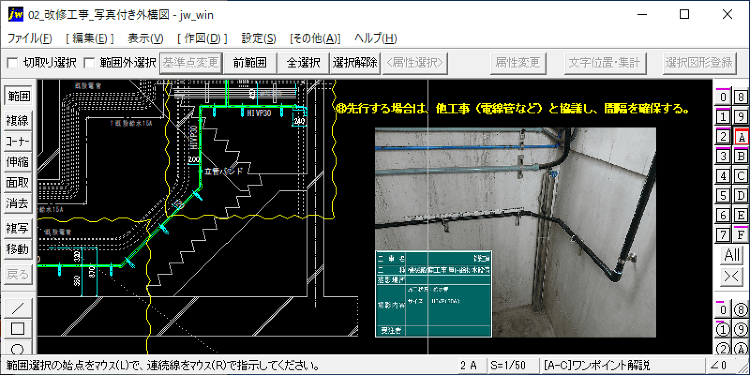Toggle layer 4 in the layer bar
The image size is (750, 375).
(723, 176)
